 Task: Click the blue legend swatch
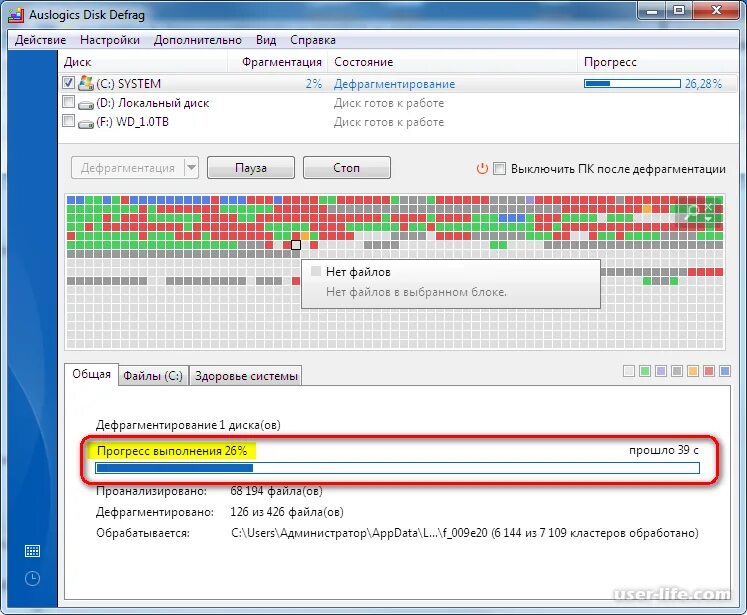[x=725, y=371]
